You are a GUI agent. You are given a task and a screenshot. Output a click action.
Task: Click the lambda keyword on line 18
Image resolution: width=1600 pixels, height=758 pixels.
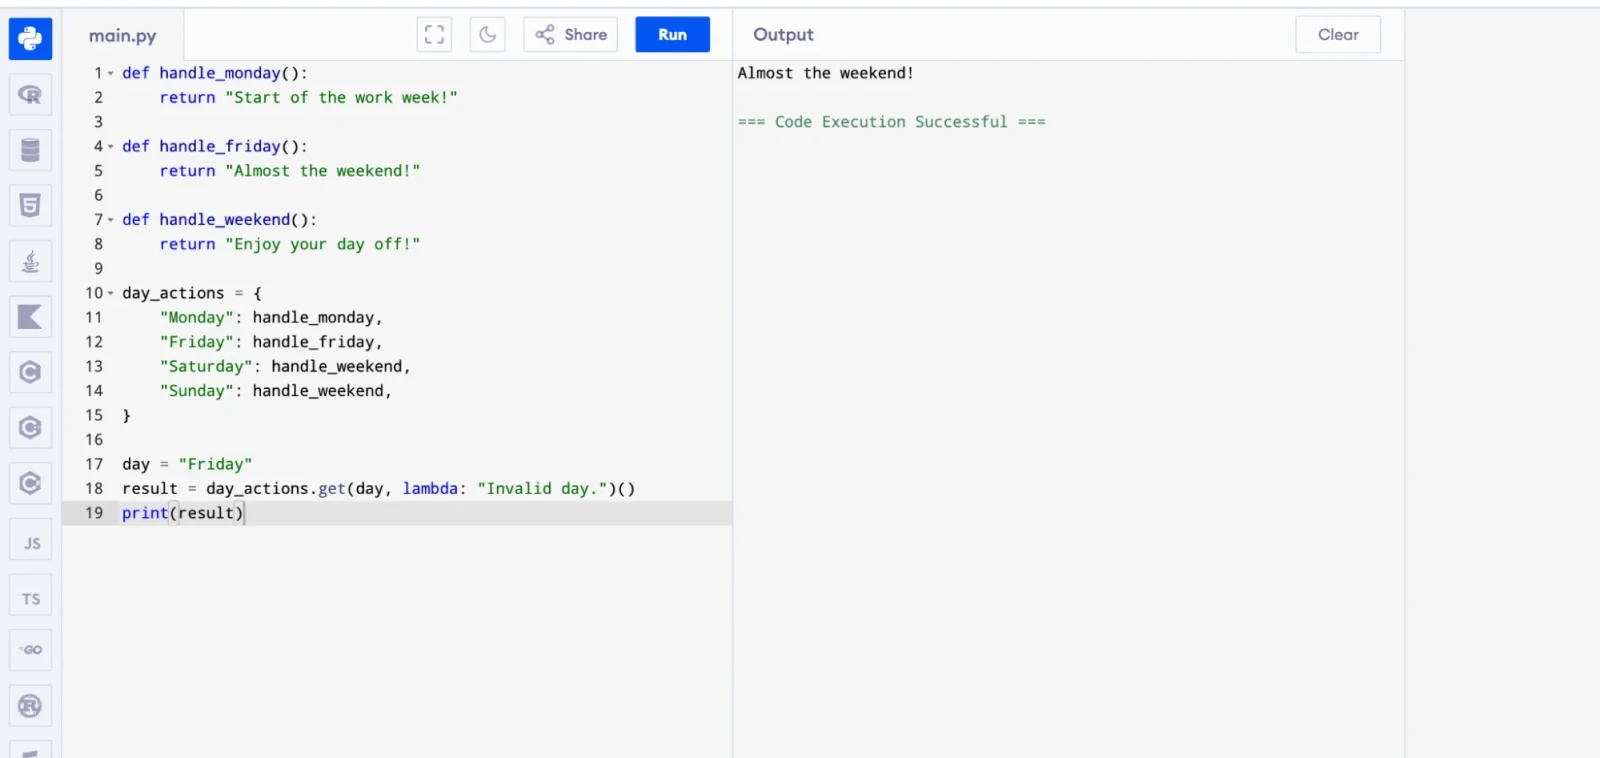[x=430, y=488]
